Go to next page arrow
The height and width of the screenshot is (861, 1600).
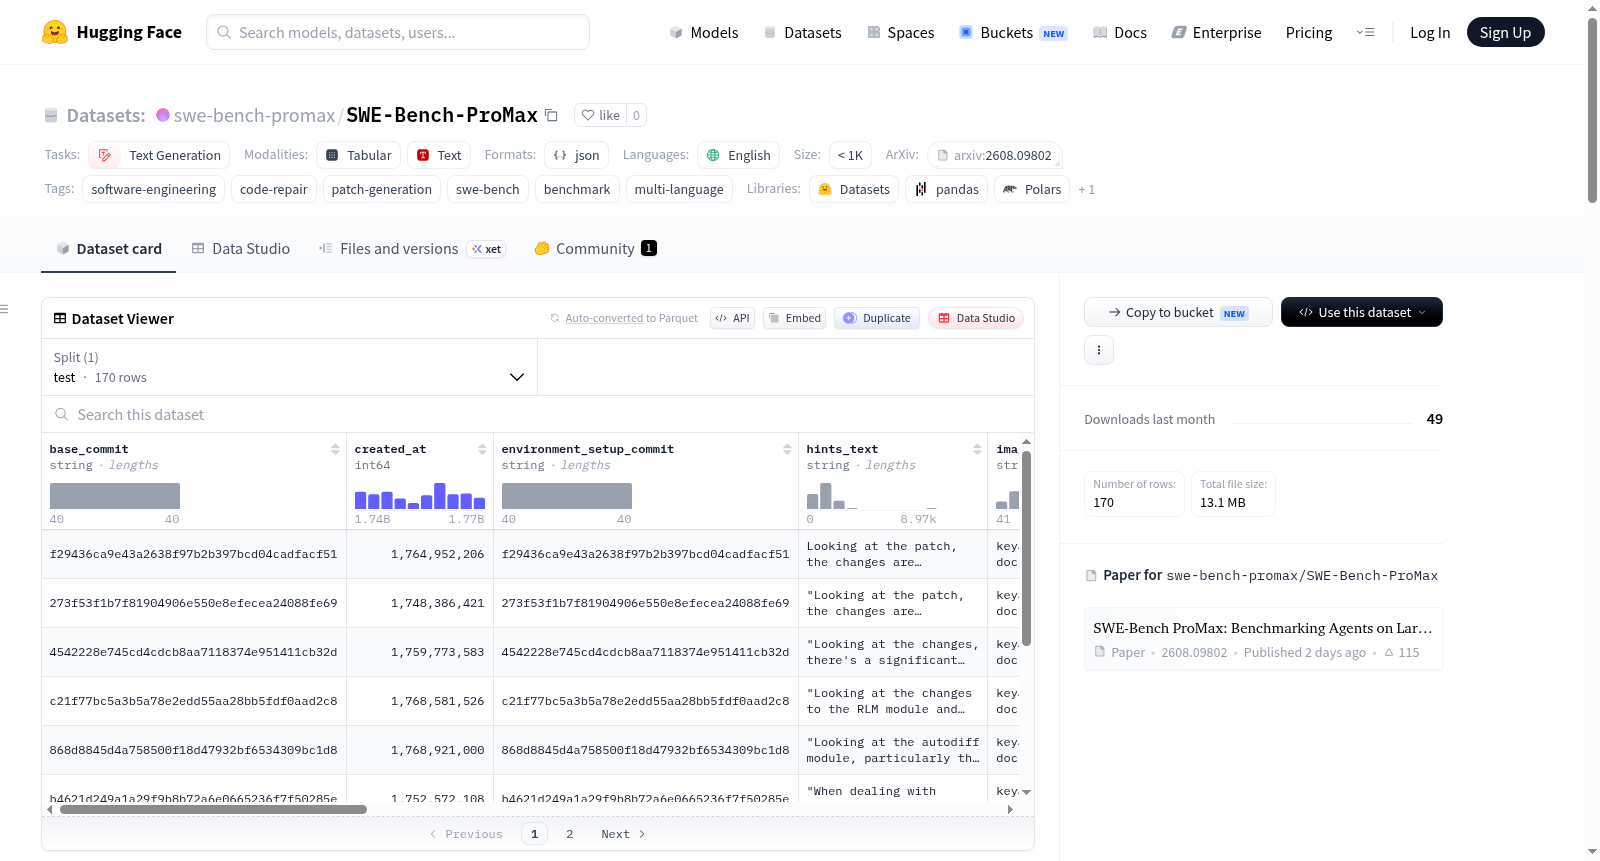(623, 834)
